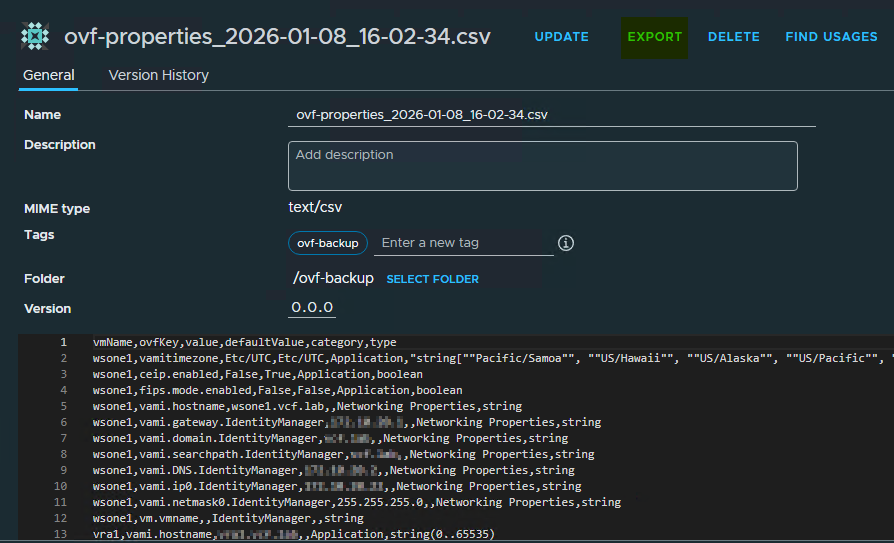Click the fips.mode.enabled line
This screenshot has height=543, width=894.
click(x=278, y=390)
